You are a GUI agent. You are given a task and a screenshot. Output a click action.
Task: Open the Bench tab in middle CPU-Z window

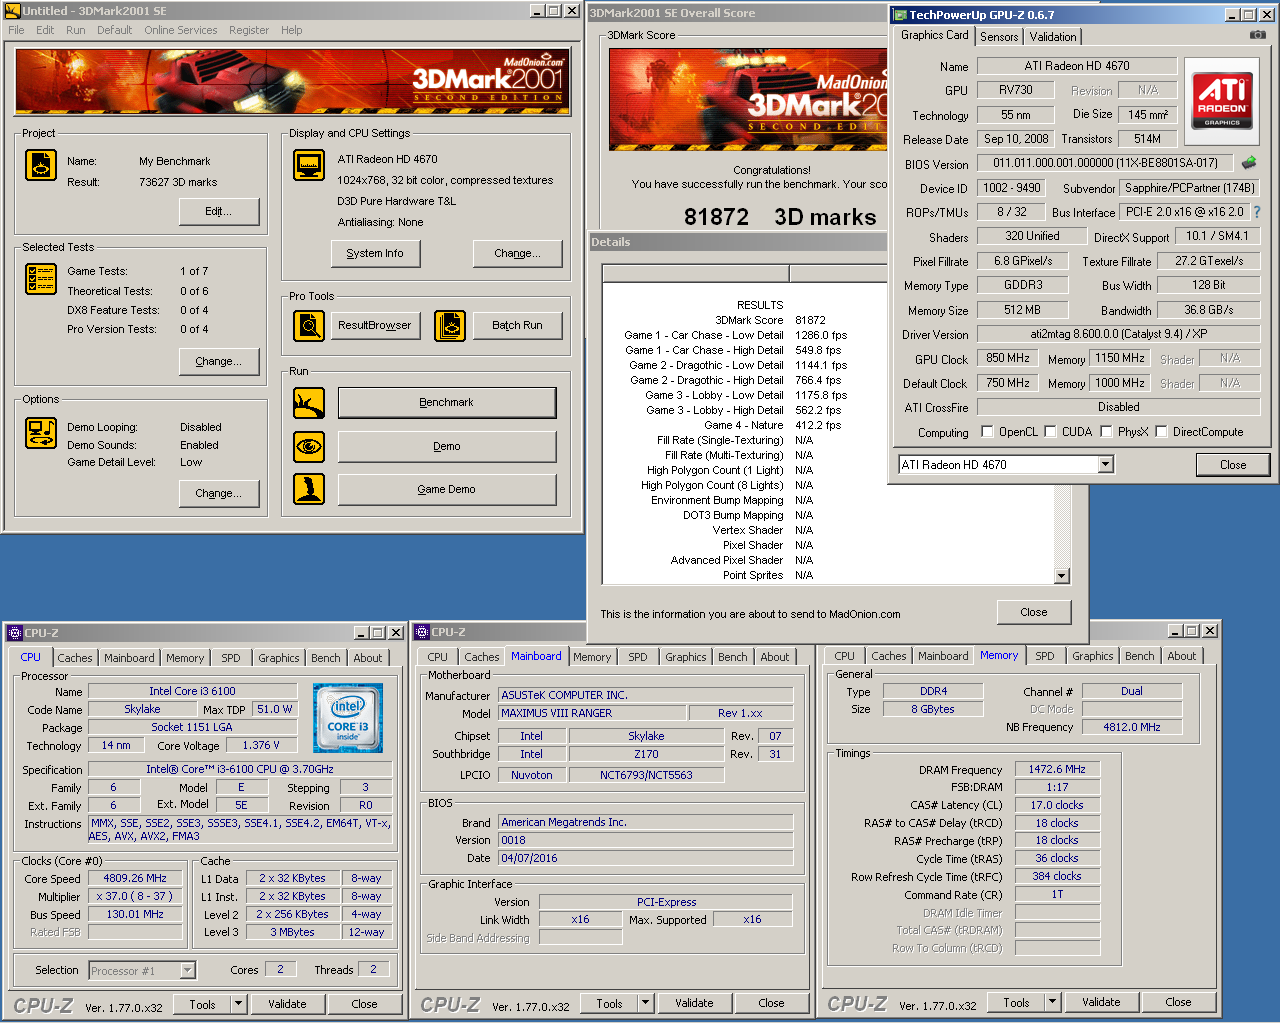(732, 657)
